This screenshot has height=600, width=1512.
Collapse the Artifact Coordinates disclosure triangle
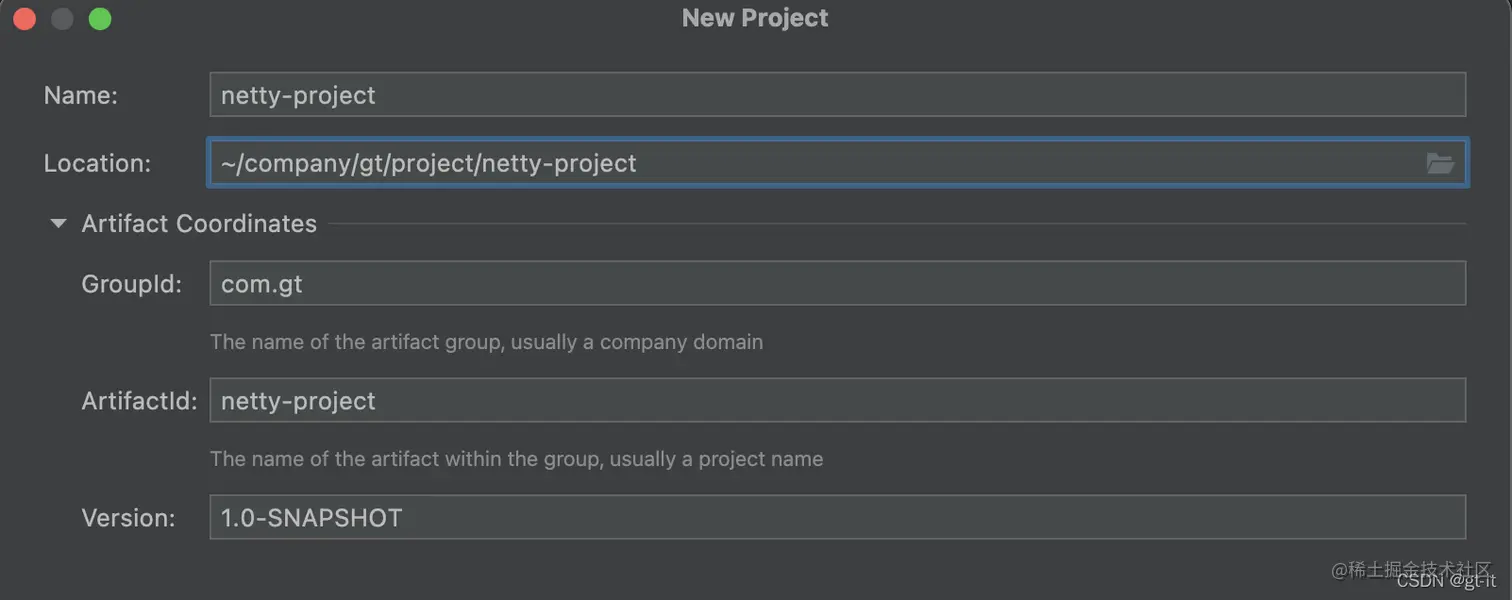pyautogui.click(x=58, y=224)
